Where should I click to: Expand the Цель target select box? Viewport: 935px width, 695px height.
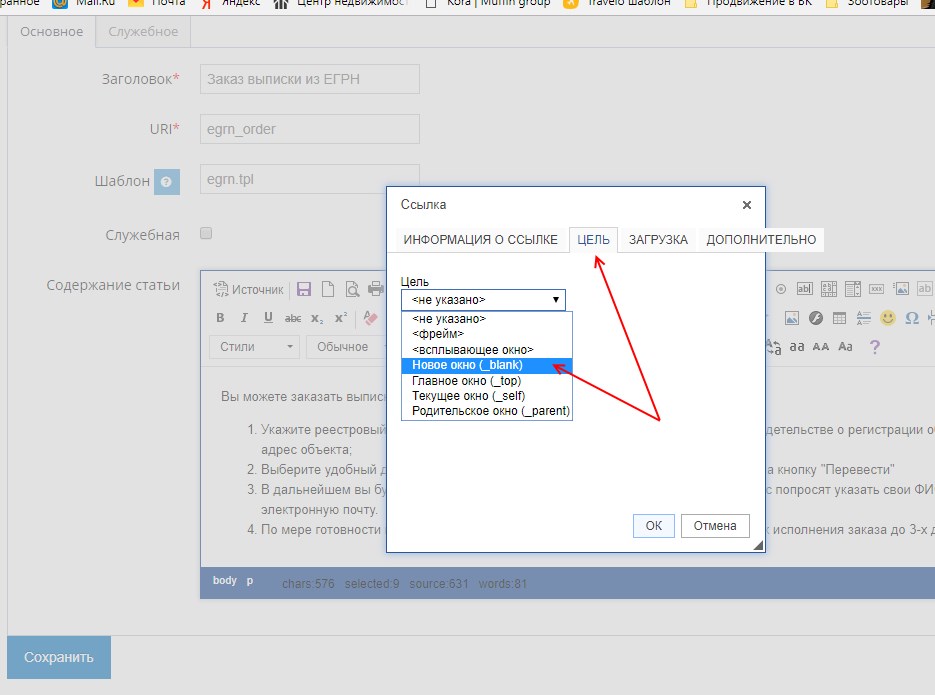pos(483,300)
